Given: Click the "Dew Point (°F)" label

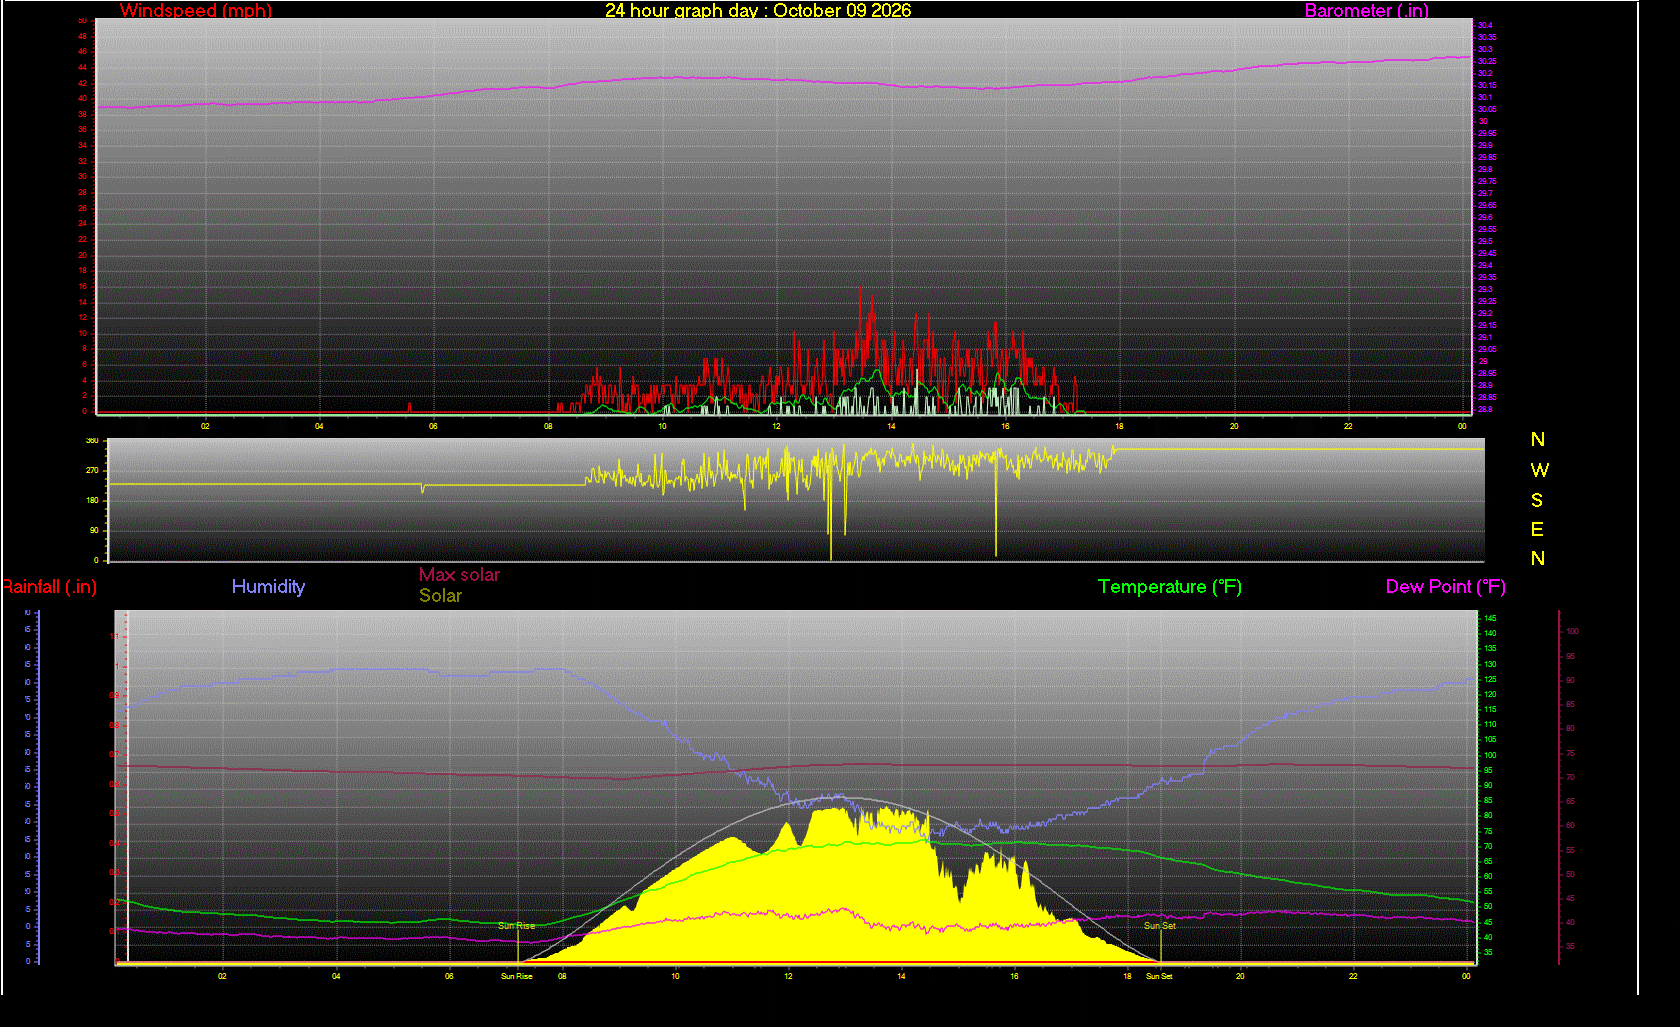Looking at the screenshot, I should (1446, 587).
